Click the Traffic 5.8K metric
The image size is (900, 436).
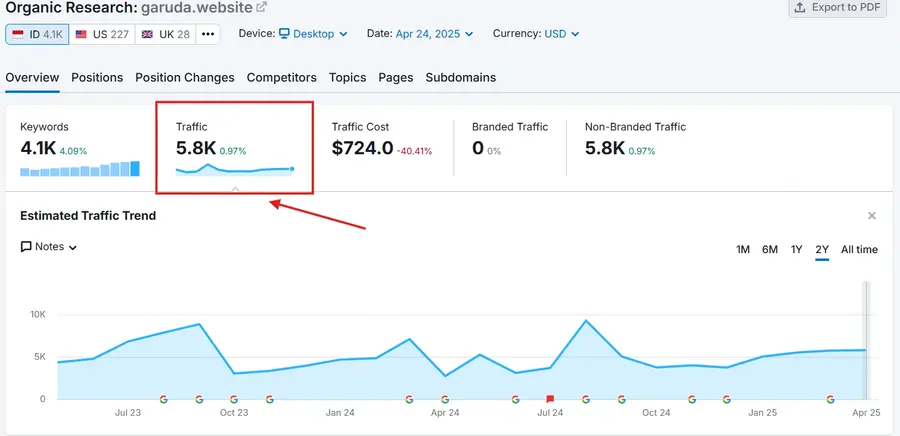(x=196, y=149)
